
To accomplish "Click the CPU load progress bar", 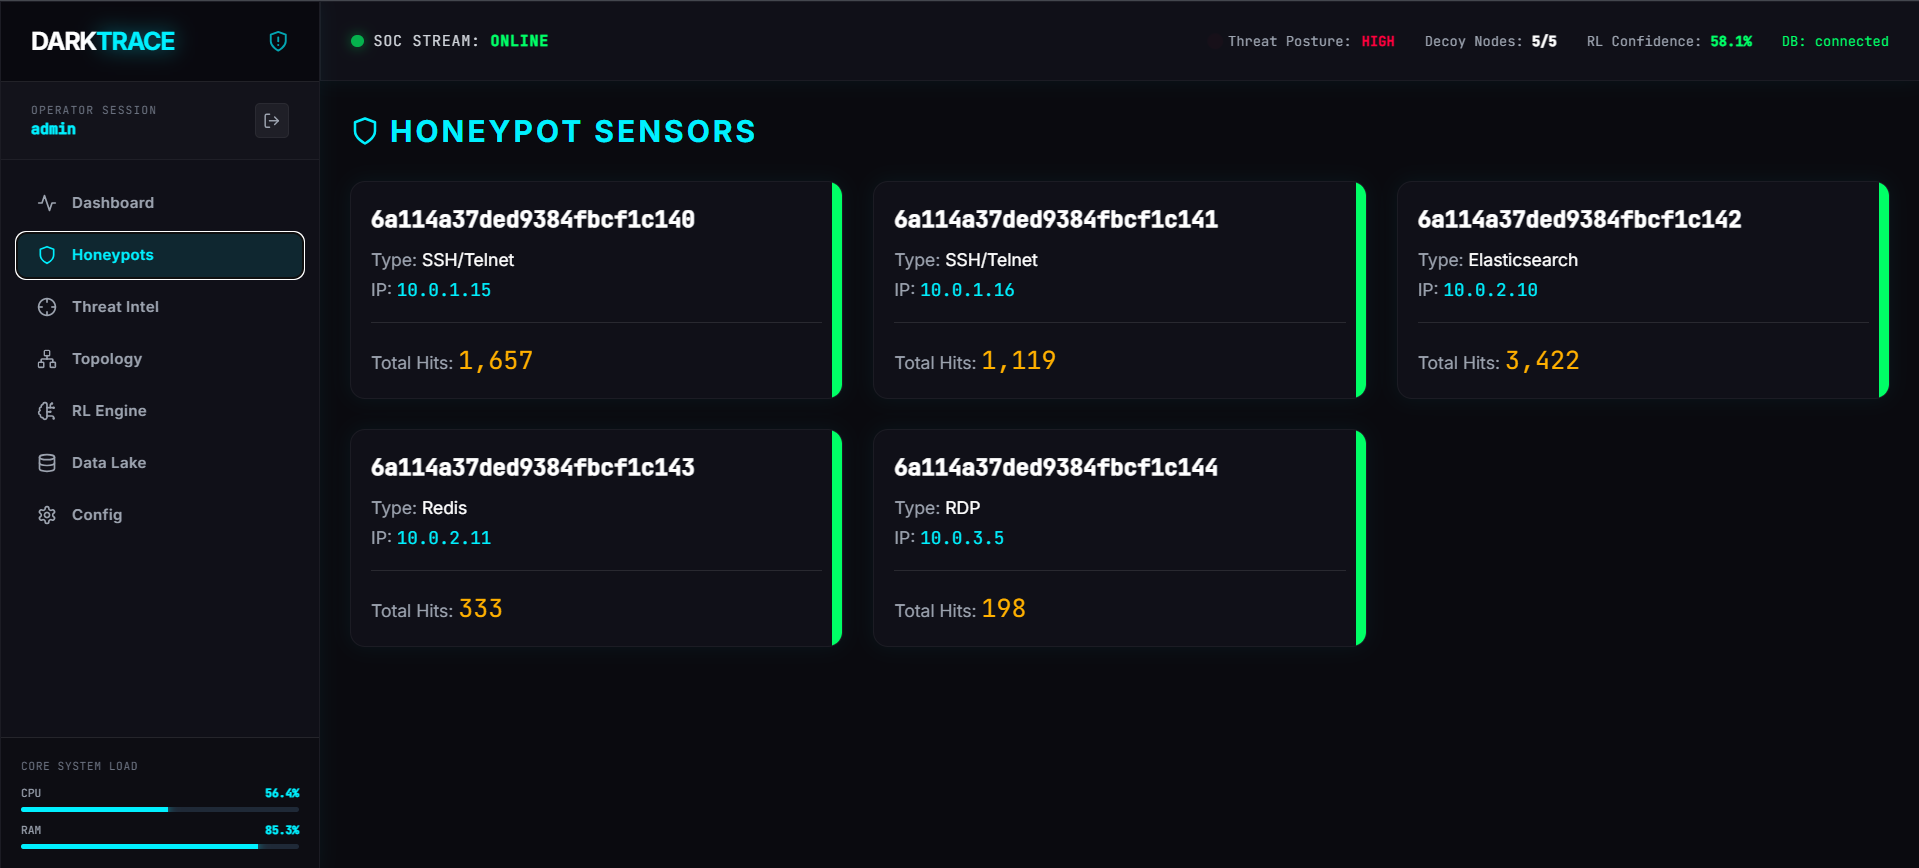I will (x=160, y=809).
